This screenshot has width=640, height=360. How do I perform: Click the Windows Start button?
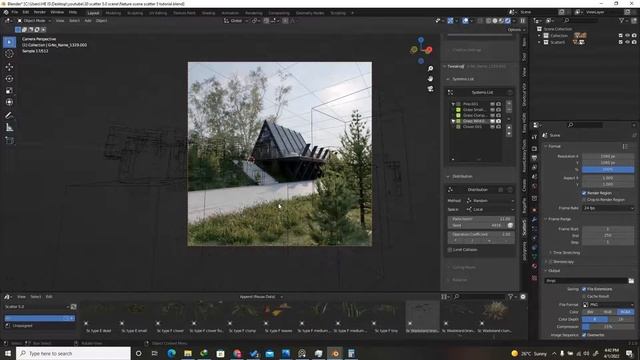tap(8, 353)
